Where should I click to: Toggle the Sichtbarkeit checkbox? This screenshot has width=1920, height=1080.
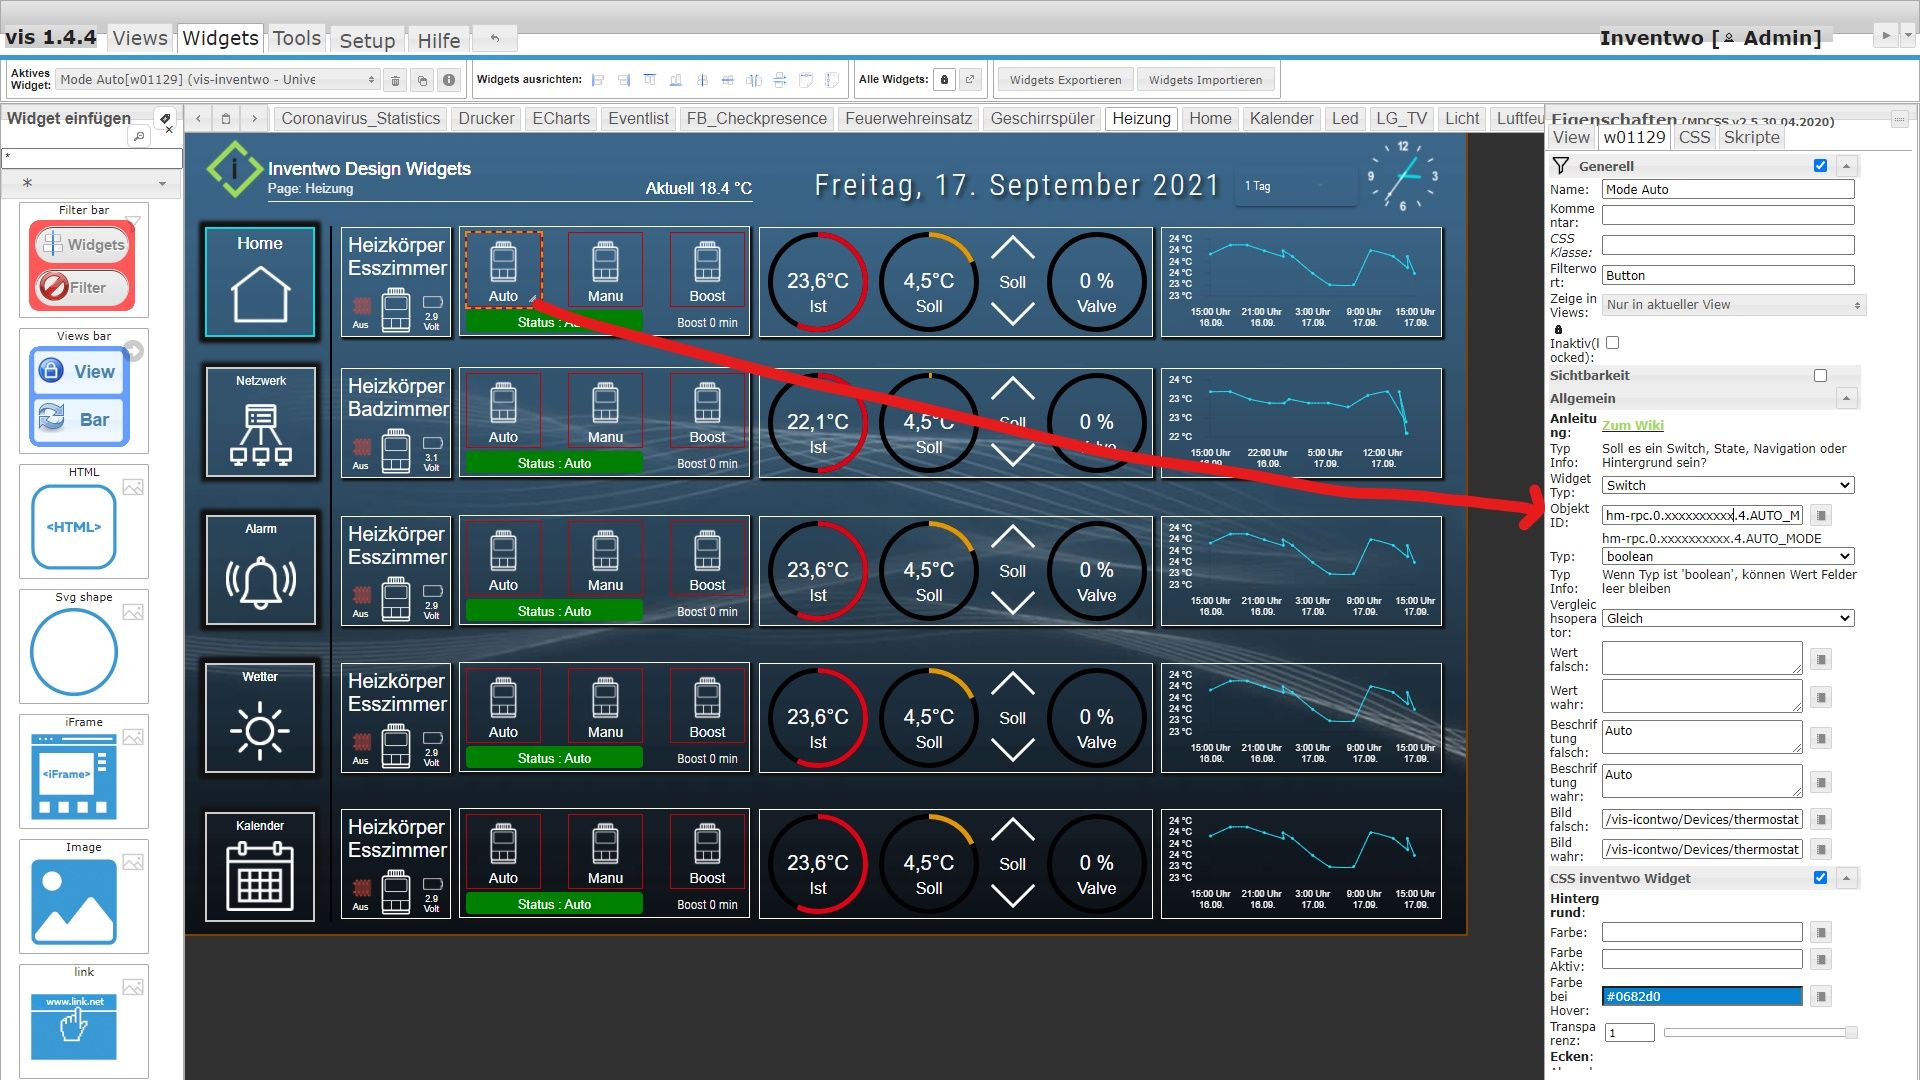1820,376
